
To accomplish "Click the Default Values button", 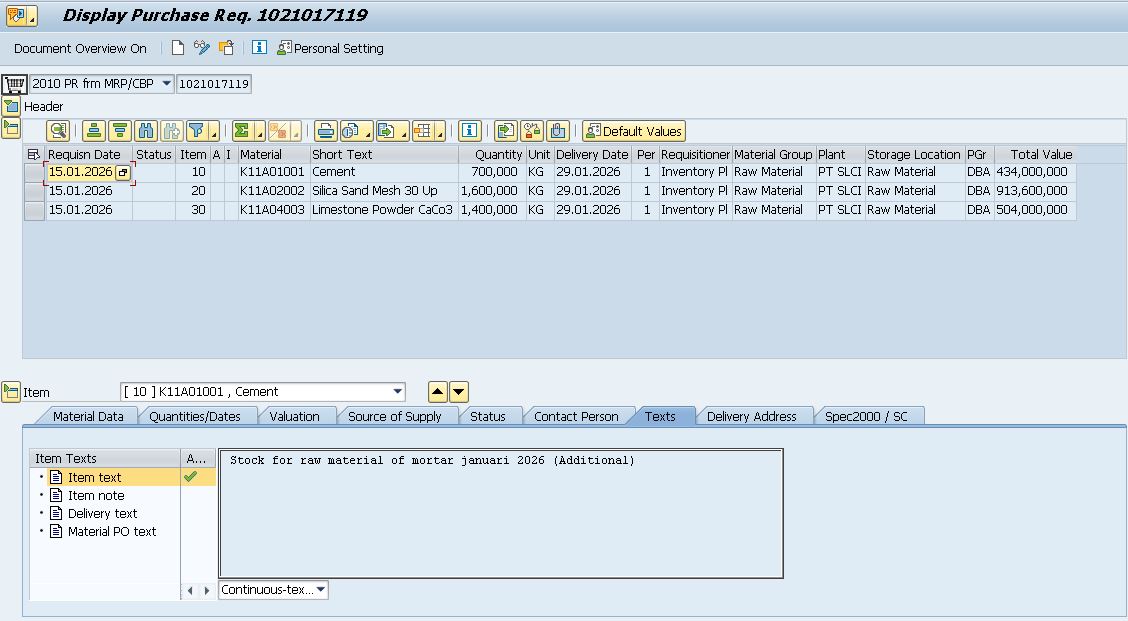I will click(634, 131).
